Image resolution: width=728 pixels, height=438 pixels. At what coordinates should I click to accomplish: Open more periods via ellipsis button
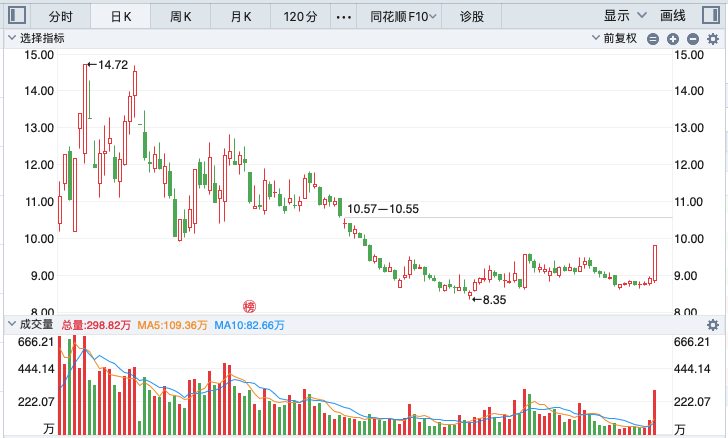pyautogui.click(x=344, y=17)
